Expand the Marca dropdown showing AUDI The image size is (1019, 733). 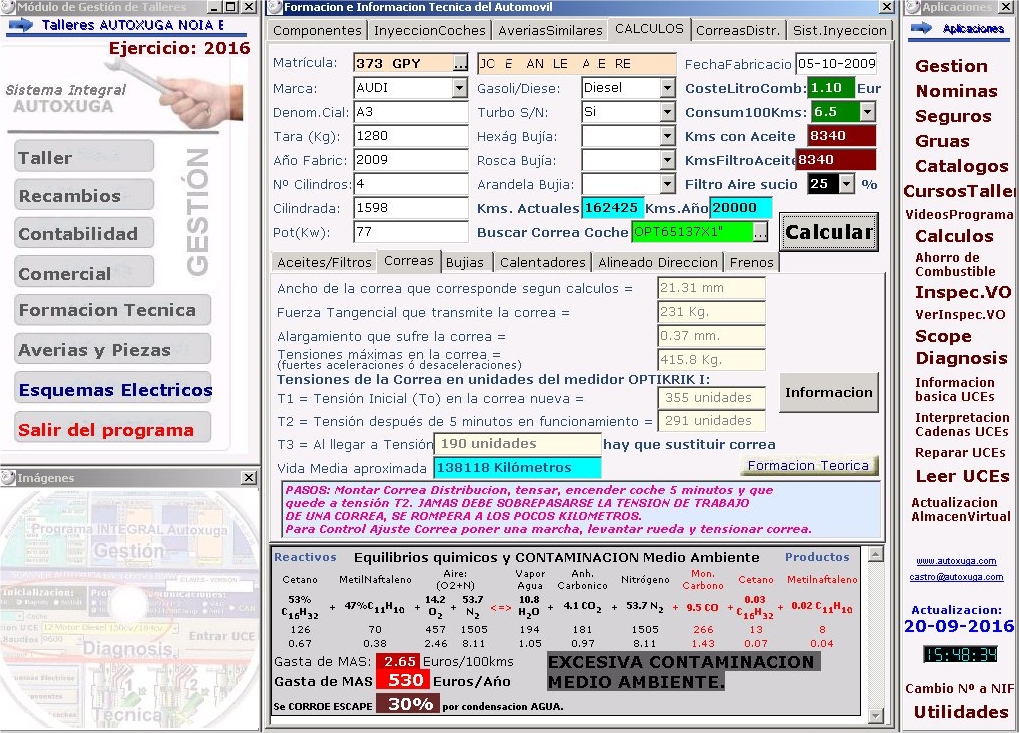tap(459, 88)
